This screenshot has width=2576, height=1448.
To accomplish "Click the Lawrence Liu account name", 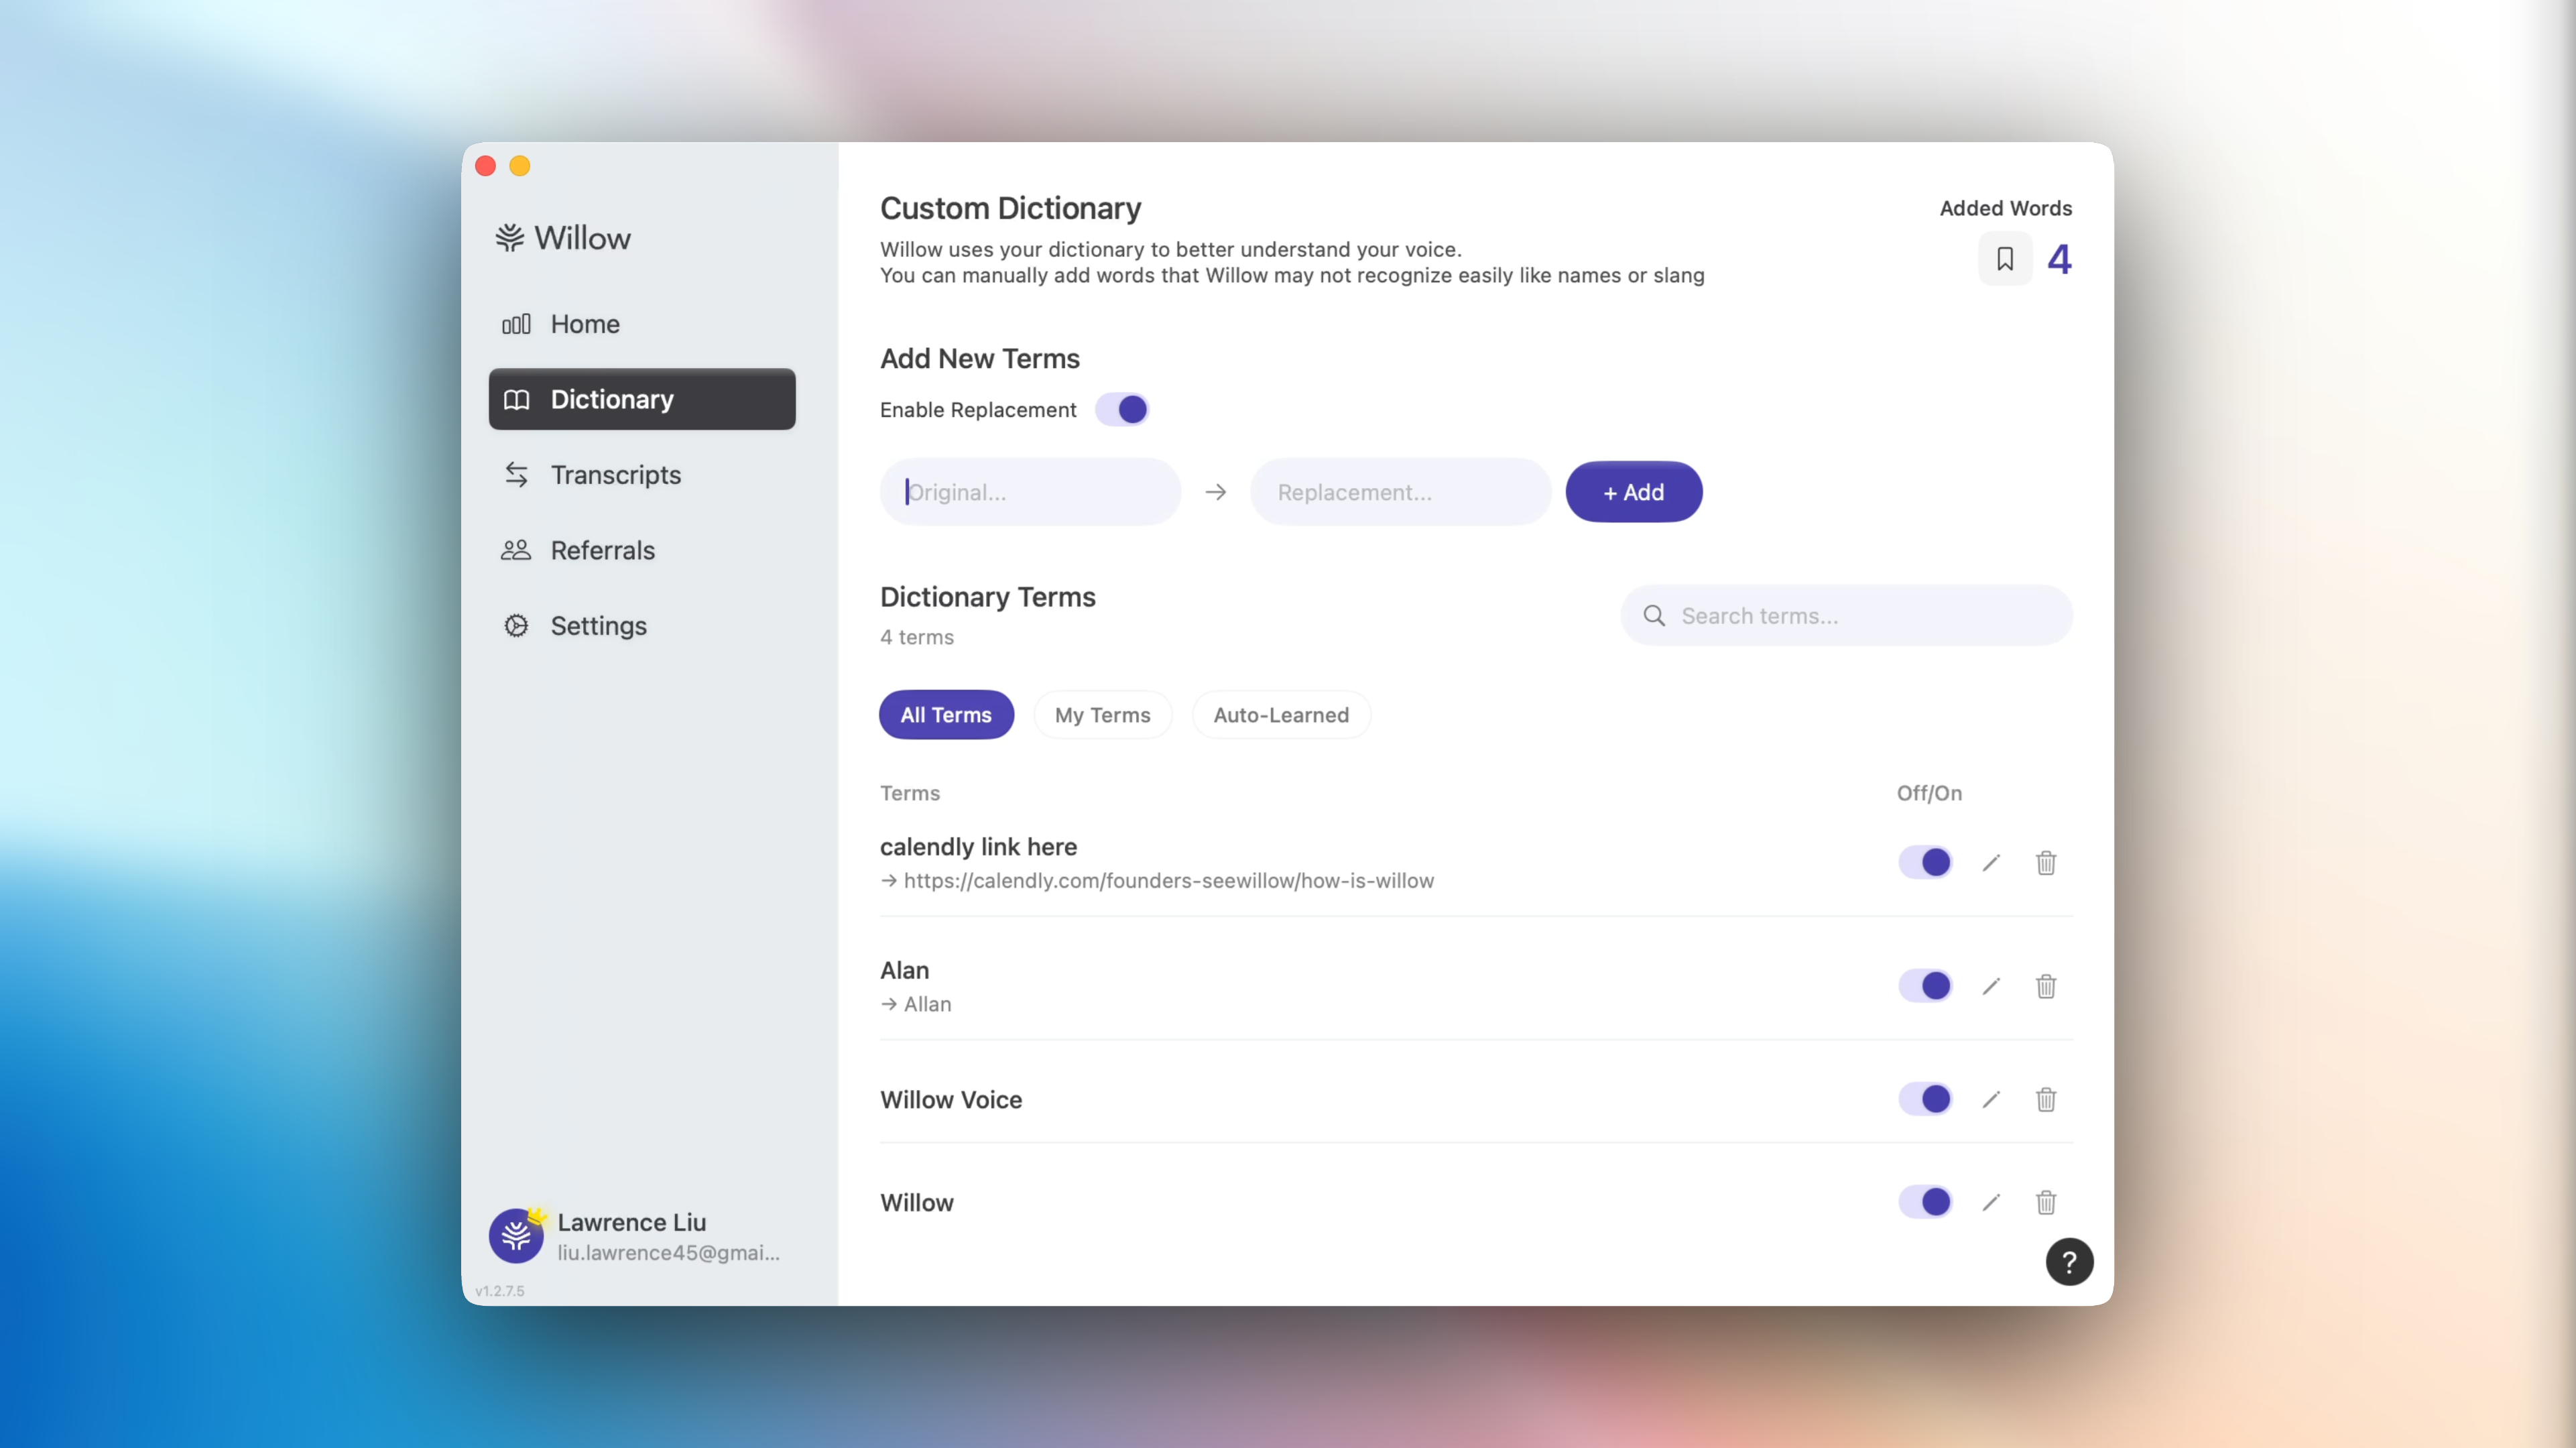I will [632, 1222].
